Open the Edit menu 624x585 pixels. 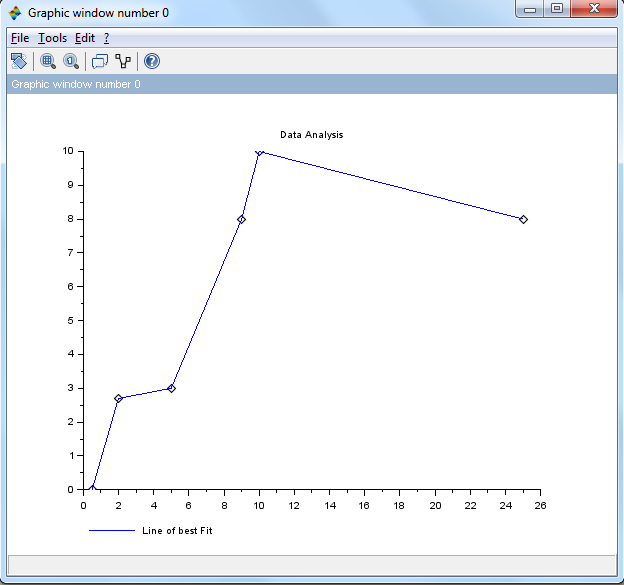85,38
